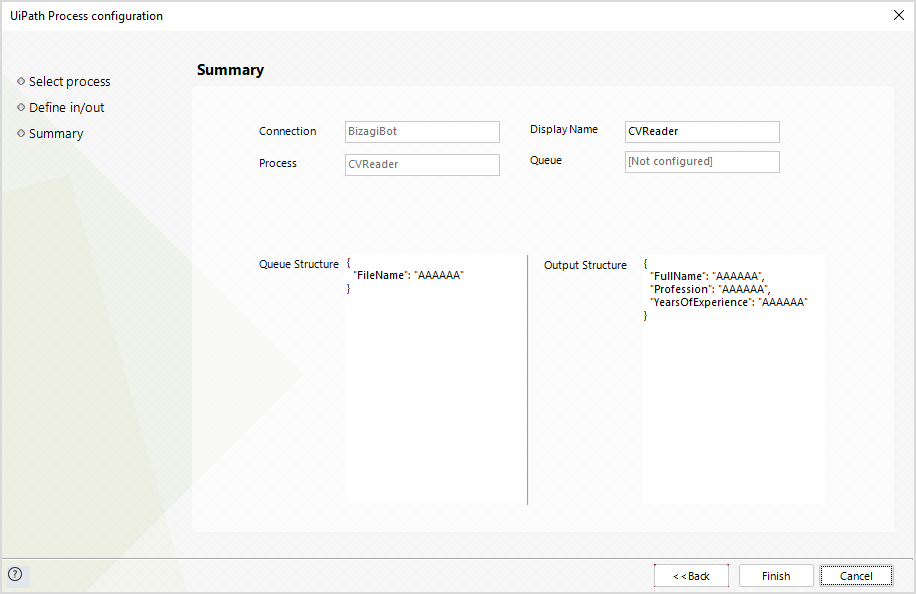916x594 pixels.
Task: Click the Summary heading
Action: coord(230,70)
